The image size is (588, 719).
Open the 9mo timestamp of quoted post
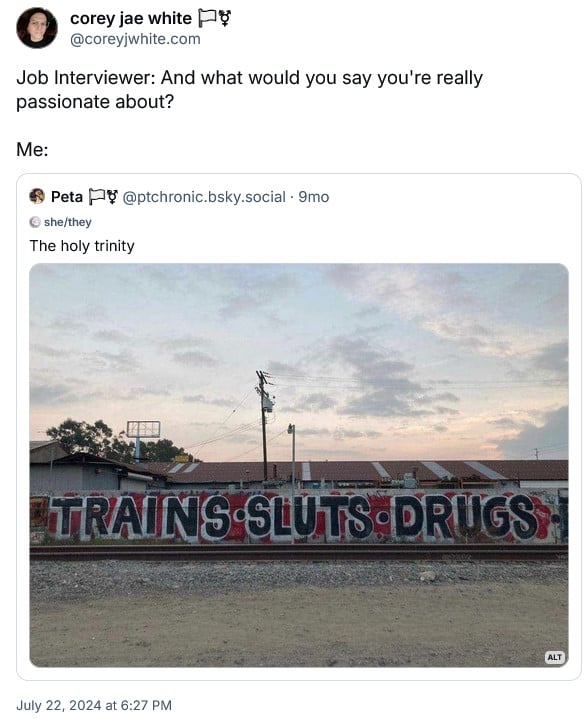coord(314,197)
